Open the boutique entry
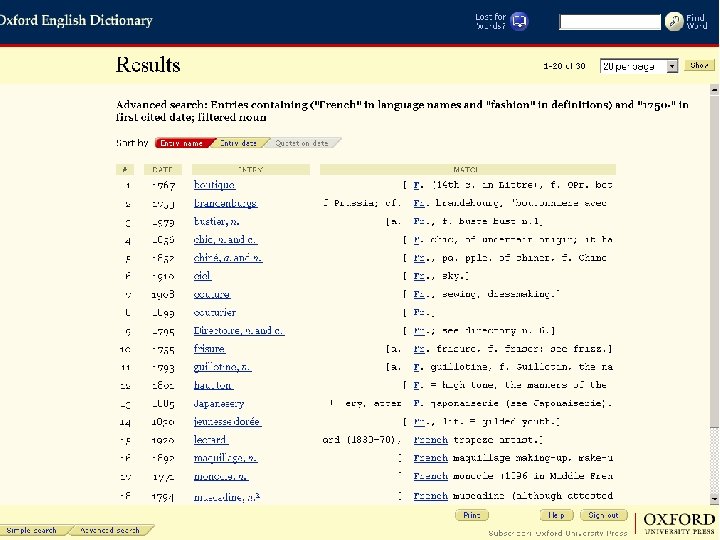 [x=214, y=185]
